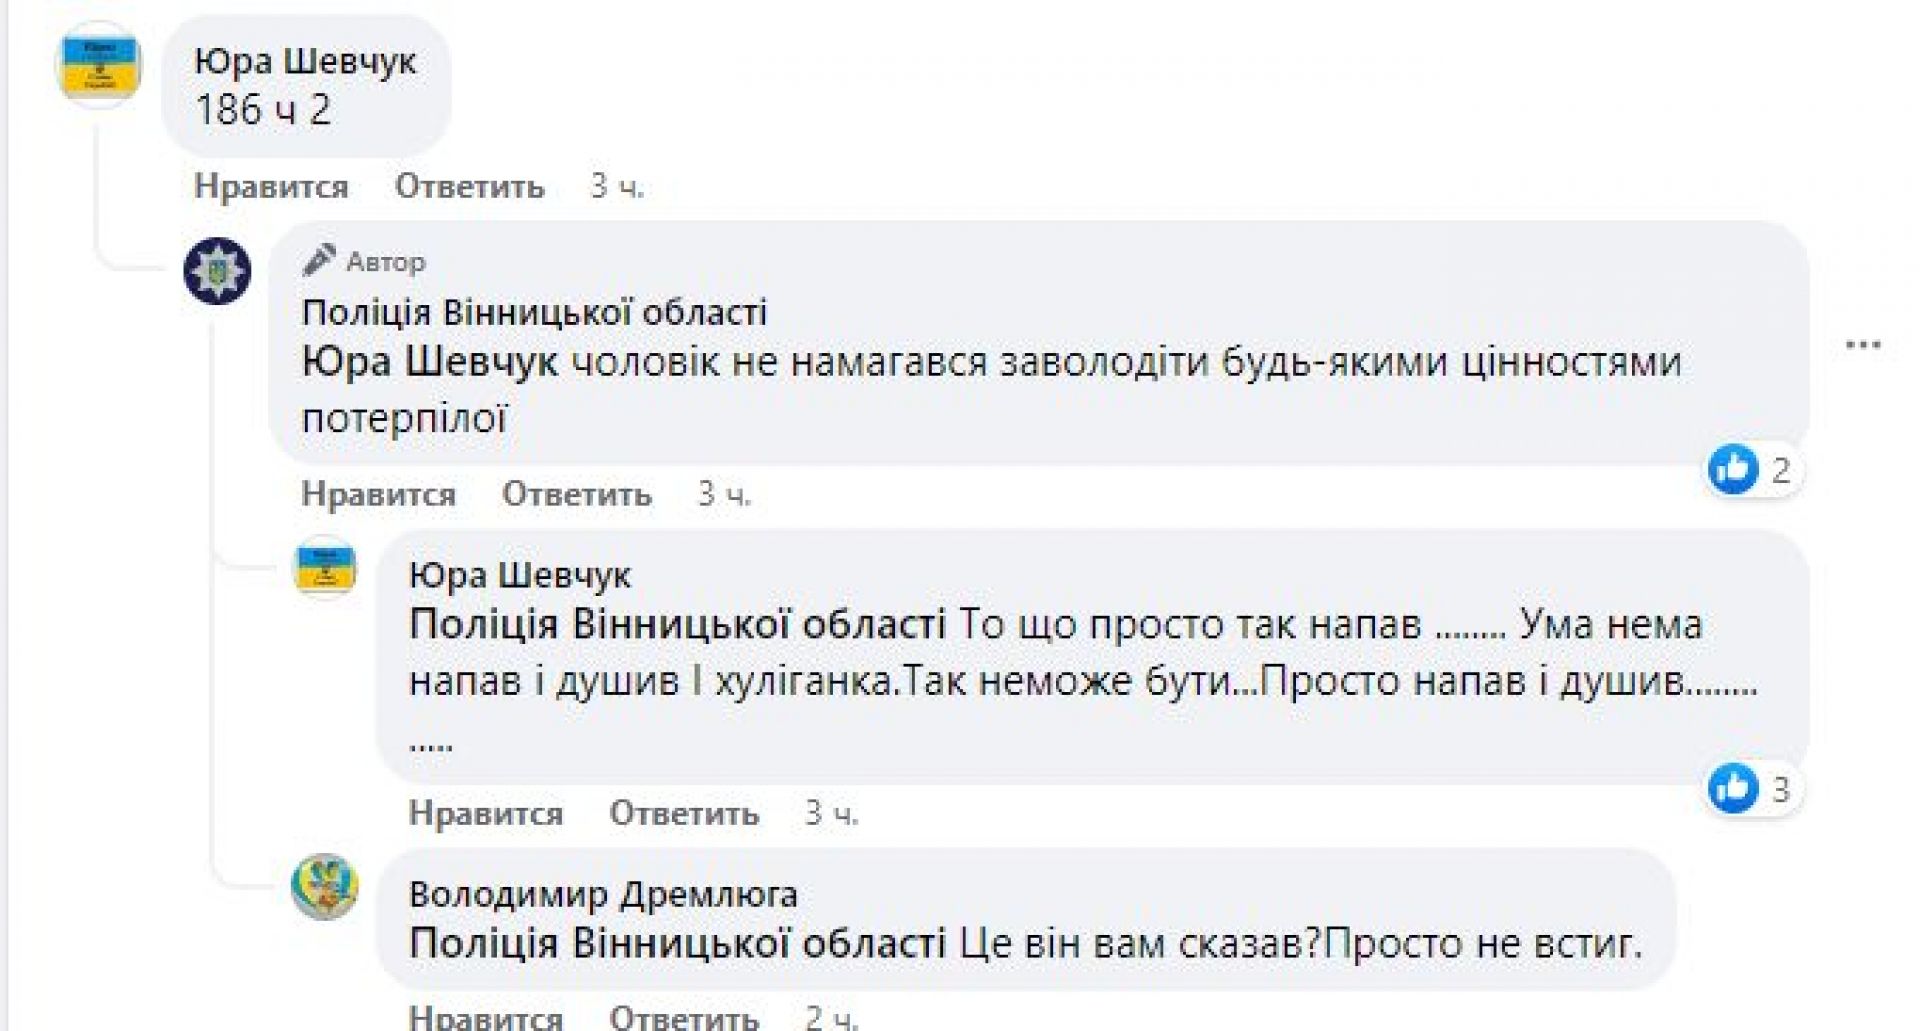1920x1031 pixels.
Task: Like the top "186 ч 2" comment
Action: coord(270,187)
